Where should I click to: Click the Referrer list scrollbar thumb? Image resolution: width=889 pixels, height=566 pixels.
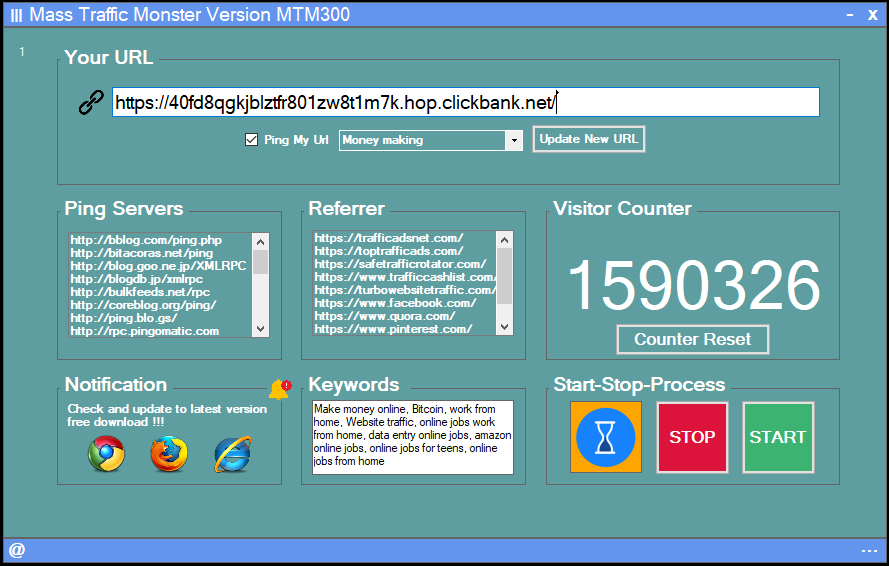coord(504,276)
